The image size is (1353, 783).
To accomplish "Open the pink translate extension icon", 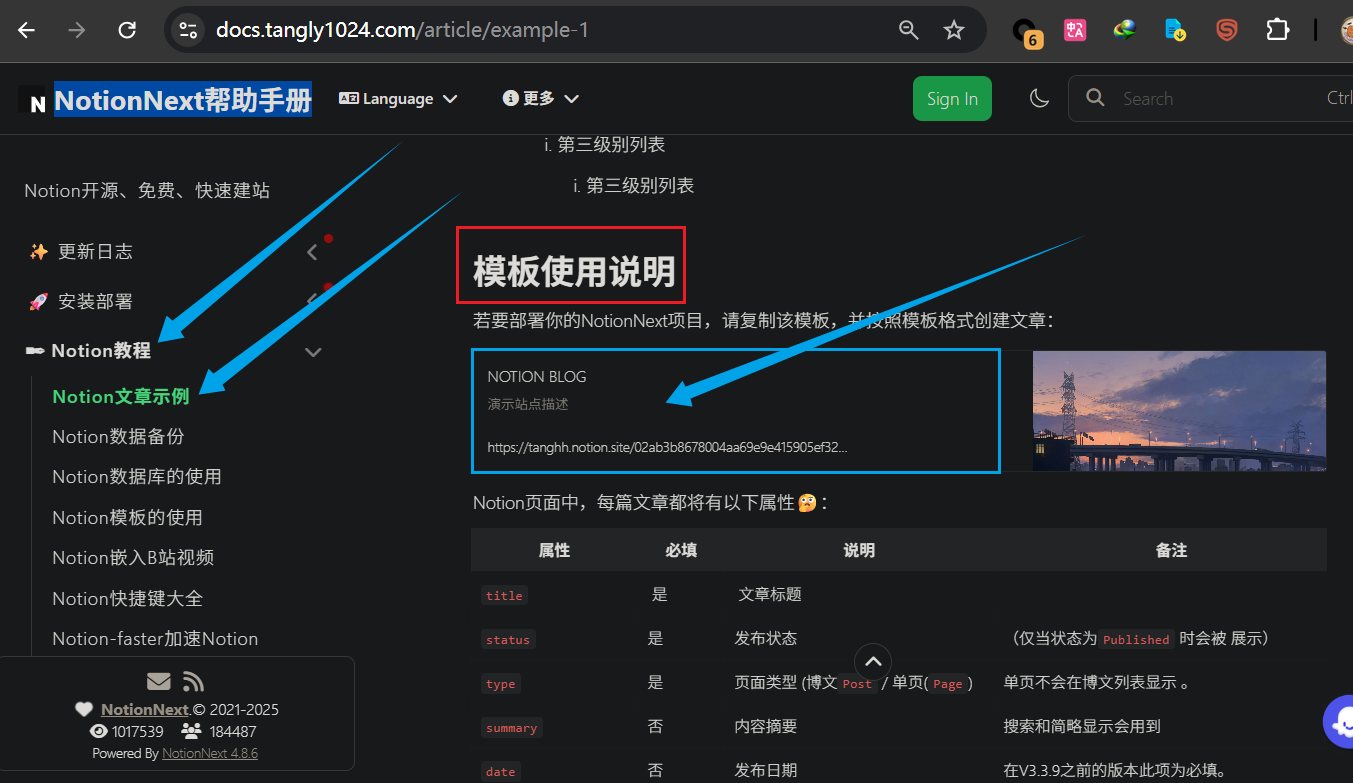I will (1075, 30).
